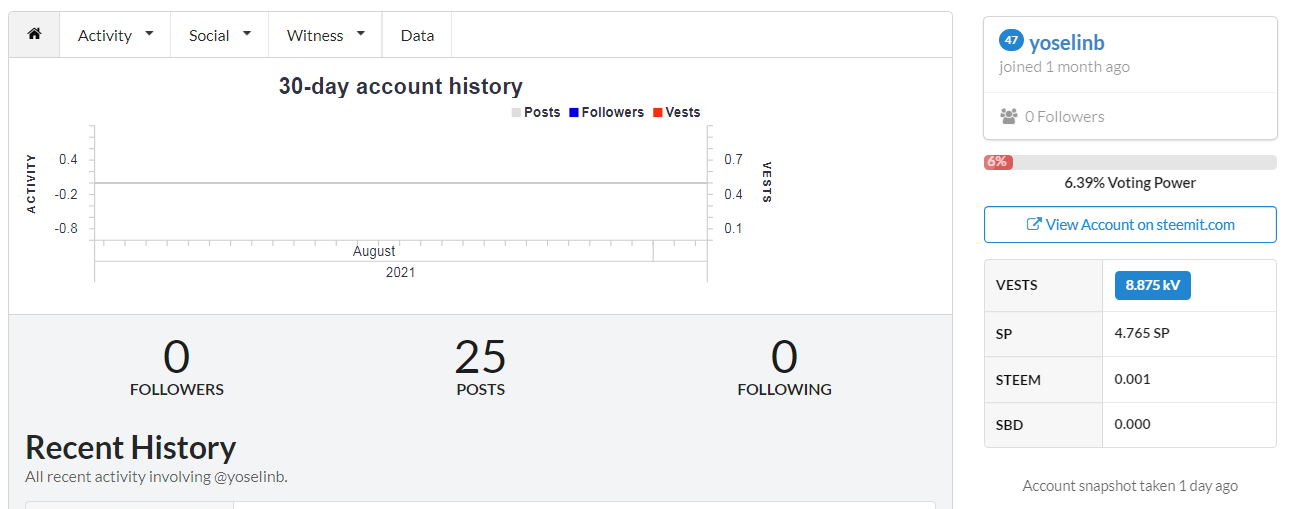Click the 25 Posts statistic
1295x509 pixels.
[x=481, y=367]
